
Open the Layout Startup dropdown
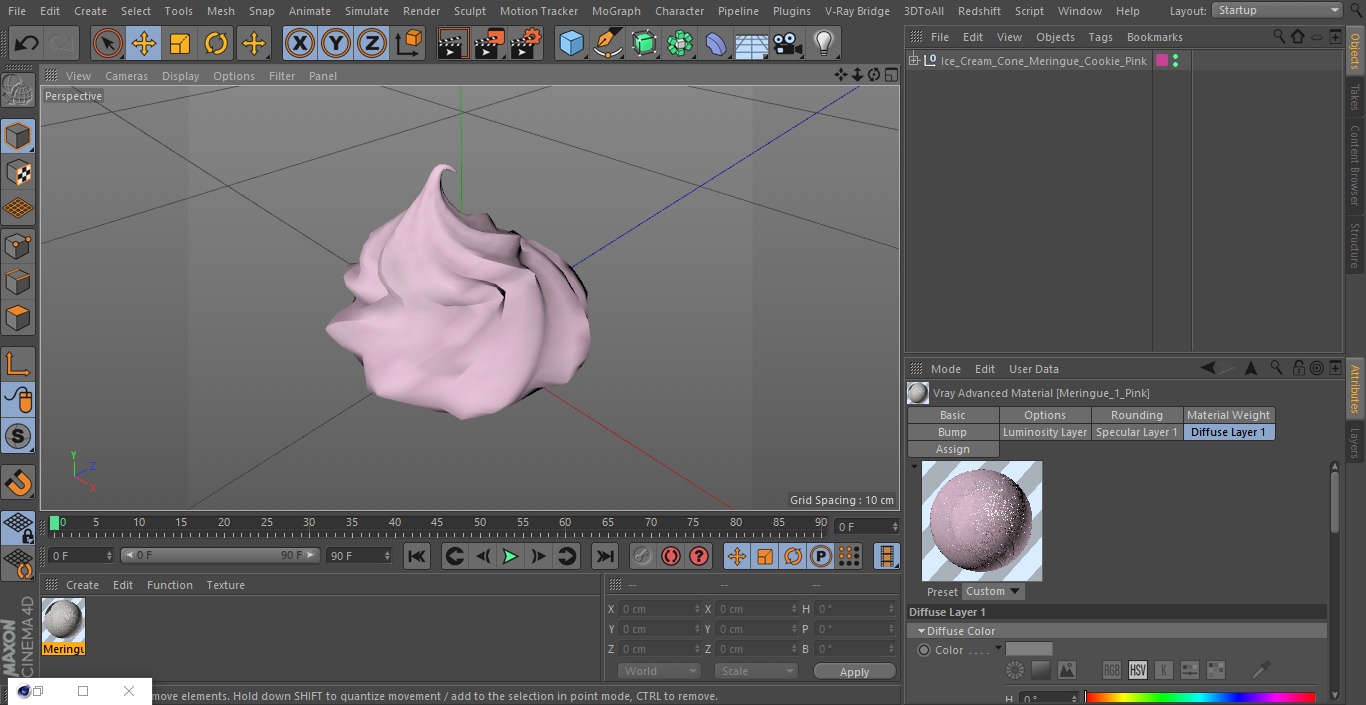(x=1278, y=10)
